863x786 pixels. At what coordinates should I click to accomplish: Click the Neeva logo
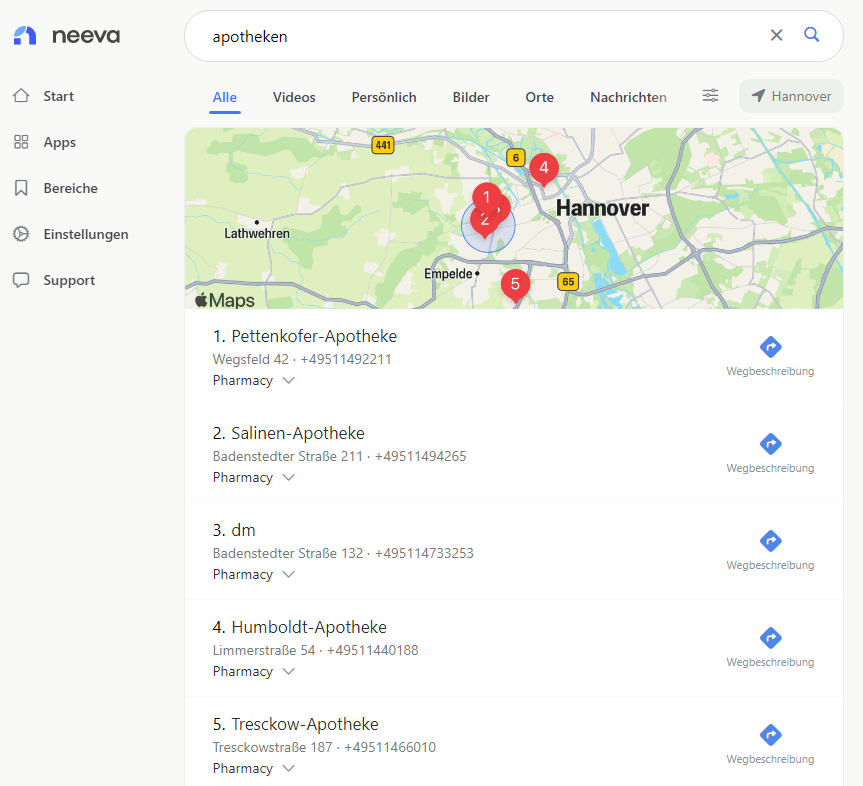pos(67,36)
